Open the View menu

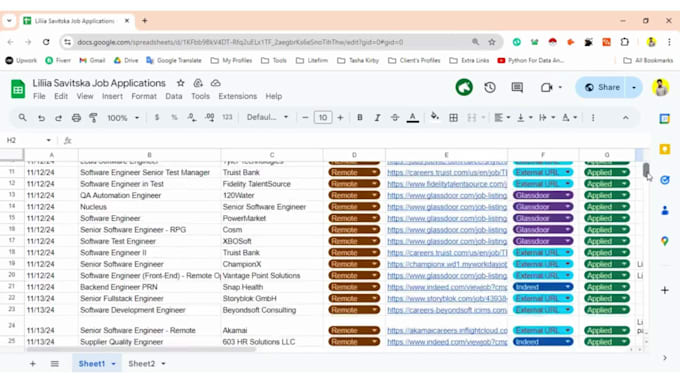pyautogui.click(x=85, y=96)
